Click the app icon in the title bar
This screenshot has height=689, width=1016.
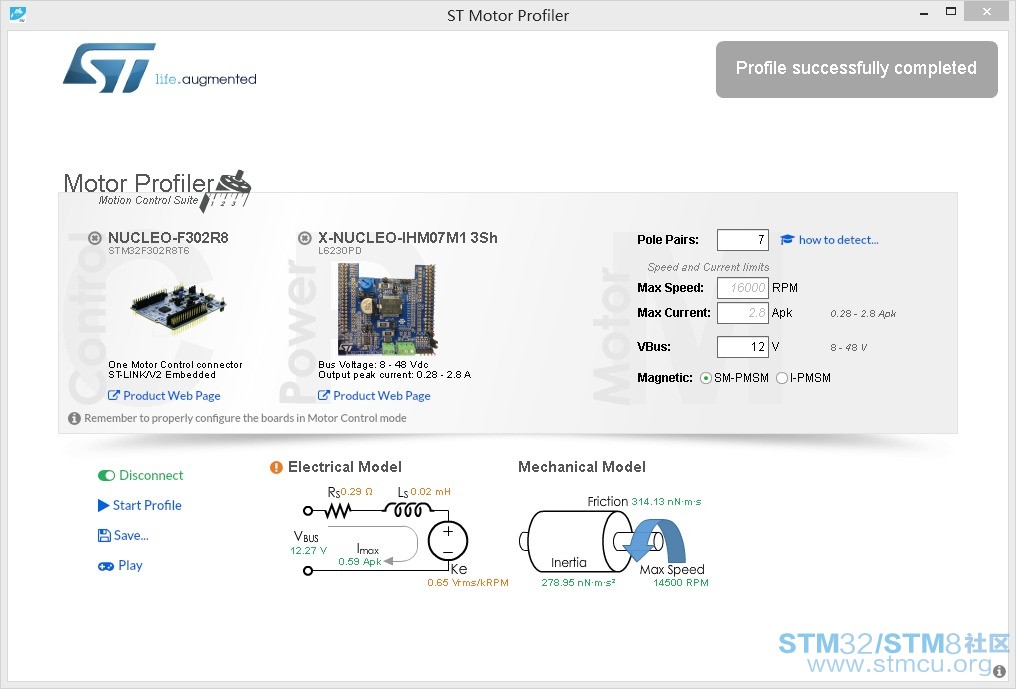(17, 13)
